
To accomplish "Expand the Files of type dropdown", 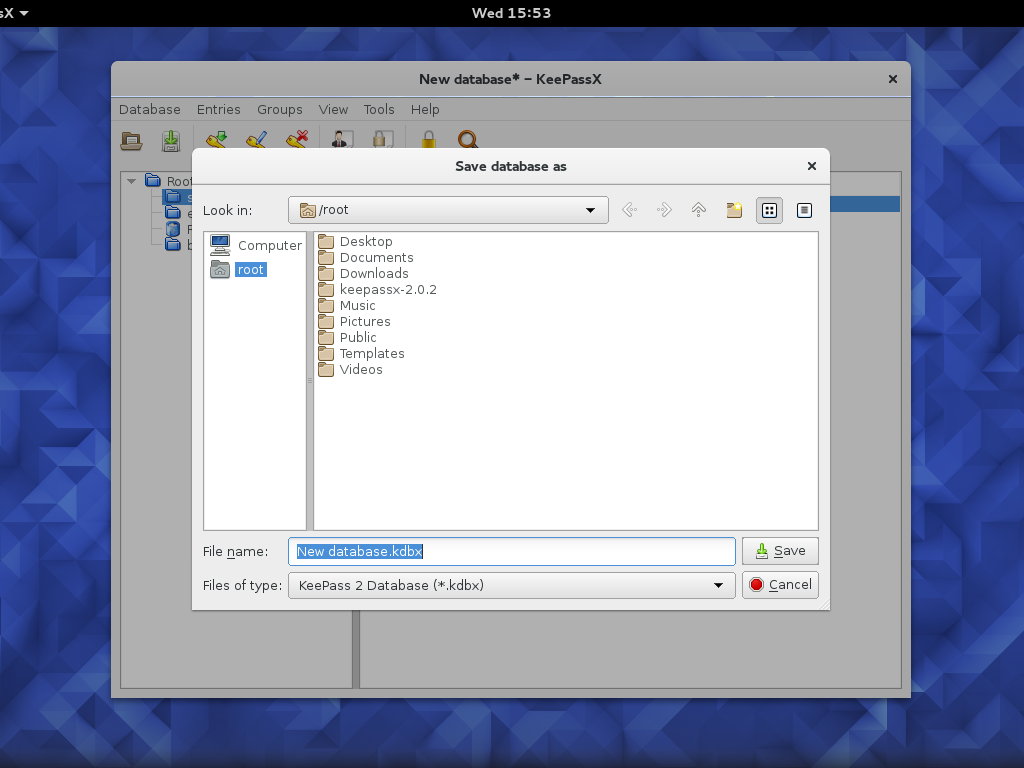I will tap(511, 585).
